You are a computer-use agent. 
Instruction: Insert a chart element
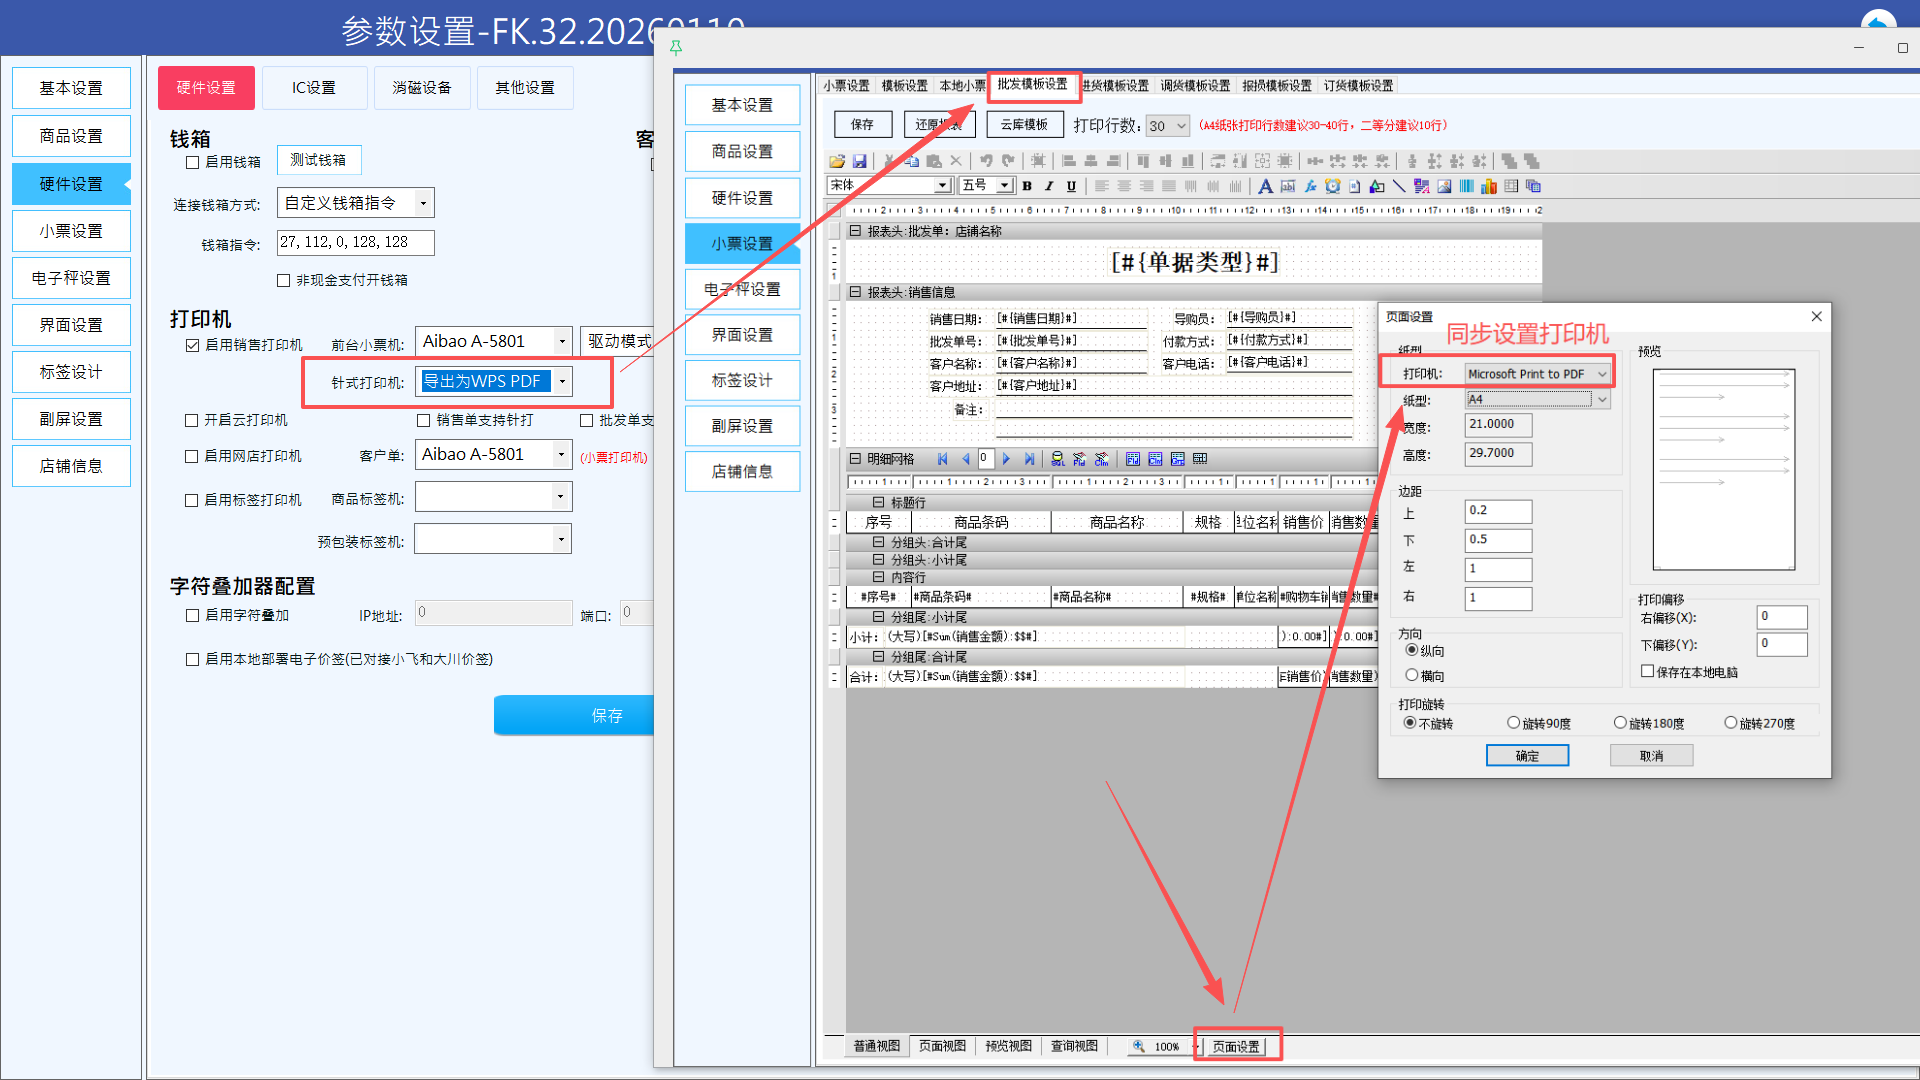click(x=1489, y=186)
